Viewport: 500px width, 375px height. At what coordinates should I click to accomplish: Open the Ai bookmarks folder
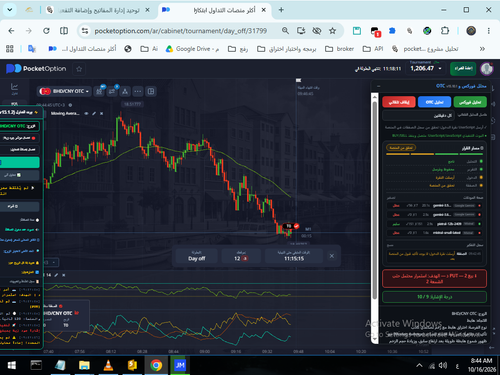pyautogui.click(x=149, y=49)
